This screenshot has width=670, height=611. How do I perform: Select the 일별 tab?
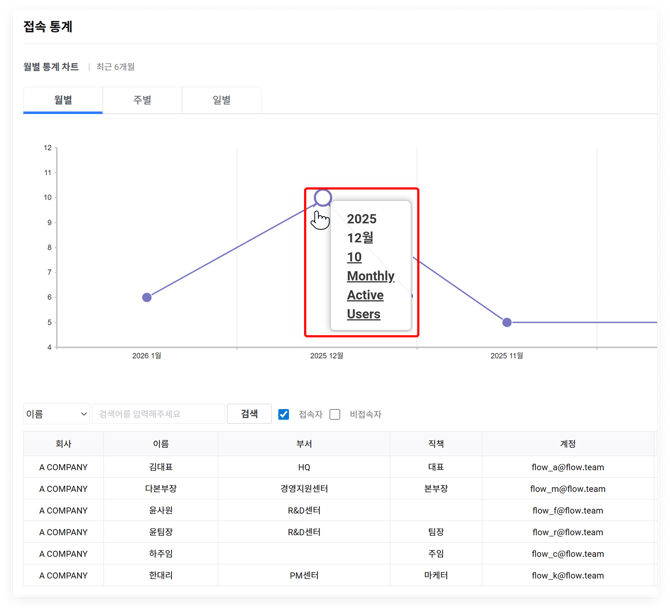point(221,100)
